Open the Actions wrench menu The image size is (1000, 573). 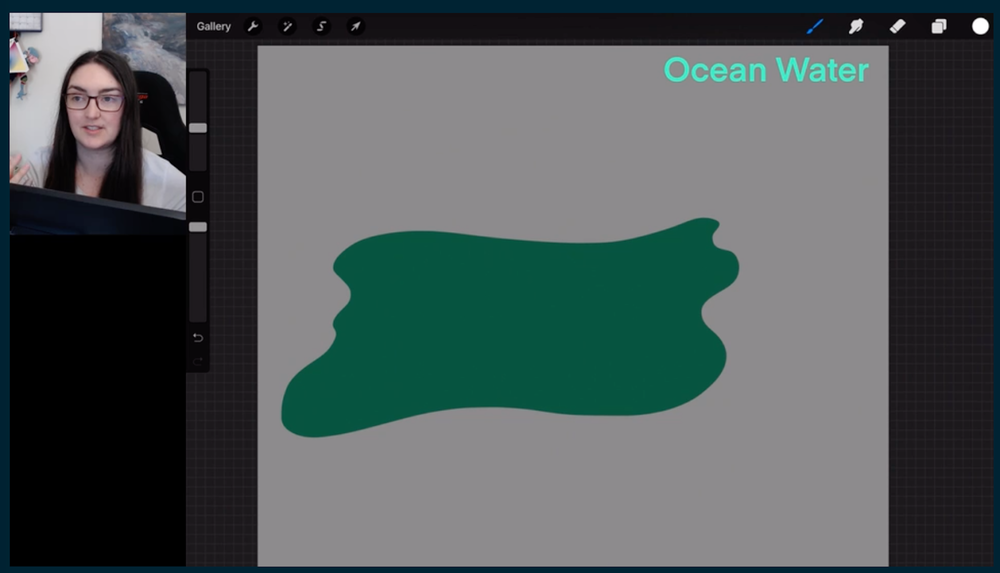tap(253, 27)
